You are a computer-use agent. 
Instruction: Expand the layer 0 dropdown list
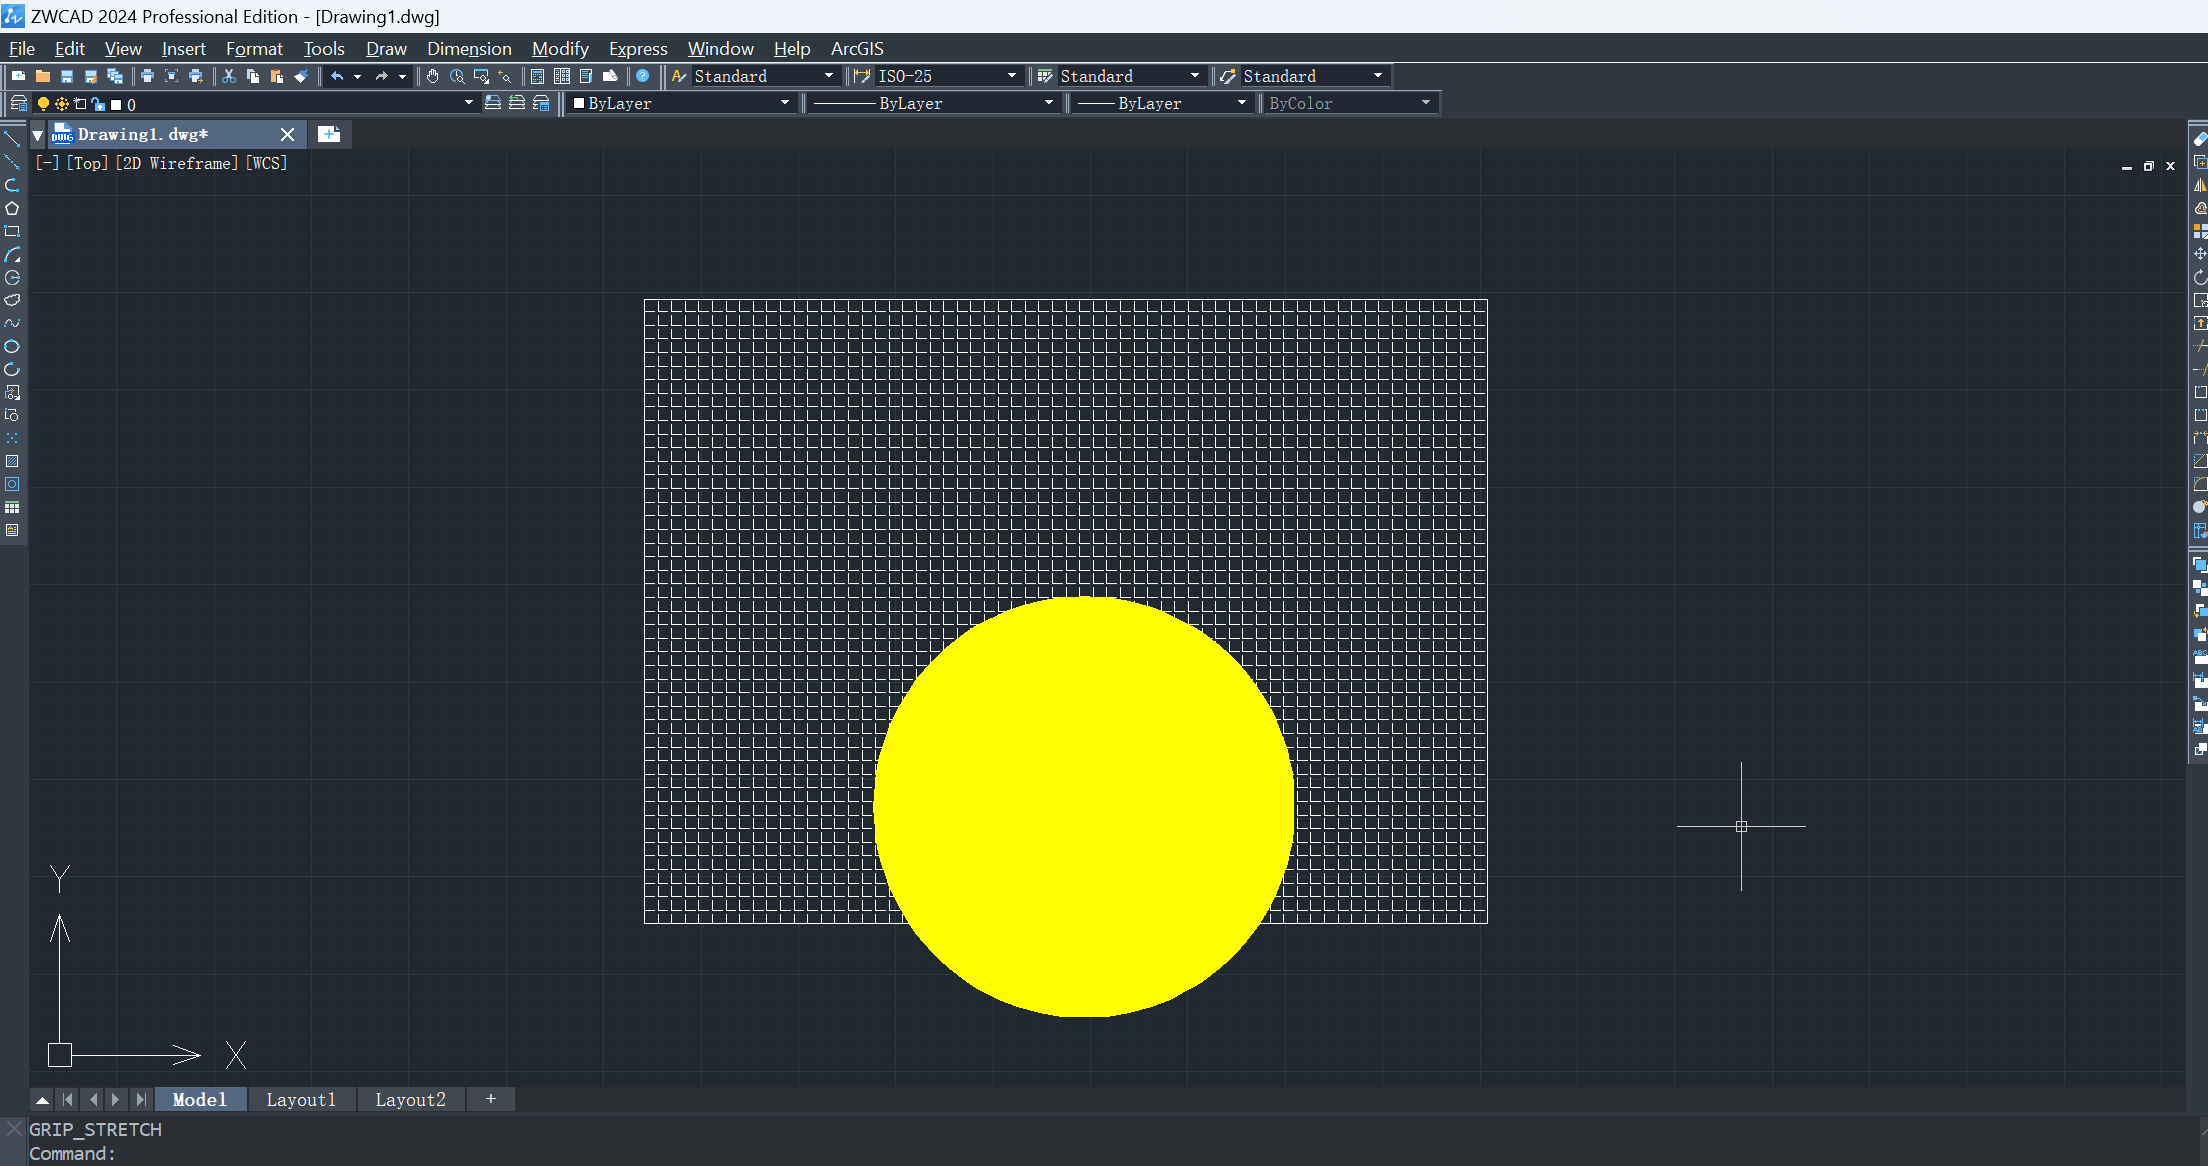point(469,103)
